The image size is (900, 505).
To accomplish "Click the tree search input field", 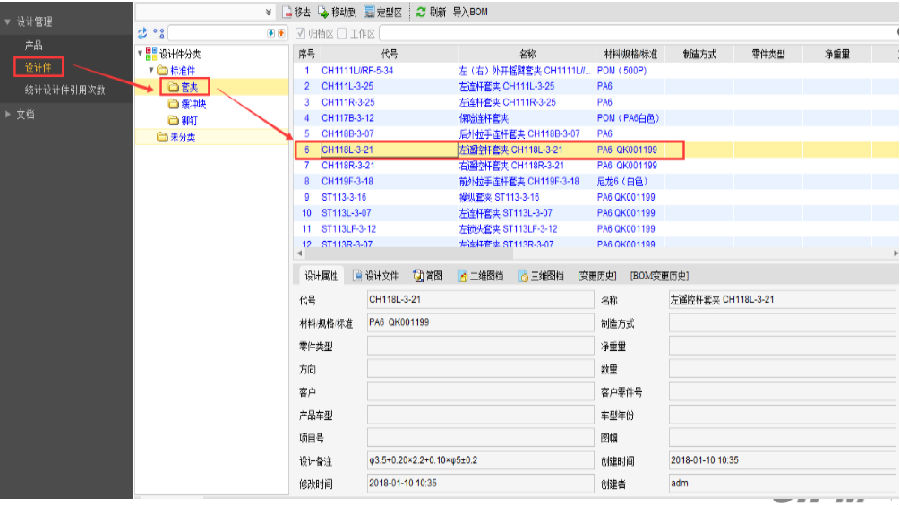I will [217, 33].
